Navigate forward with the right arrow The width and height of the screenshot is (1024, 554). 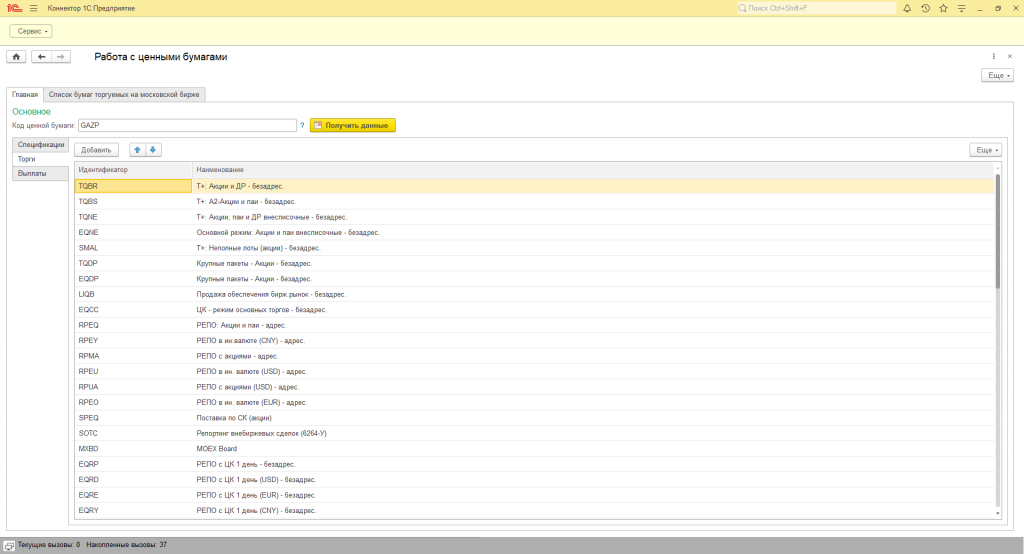(61, 57)
